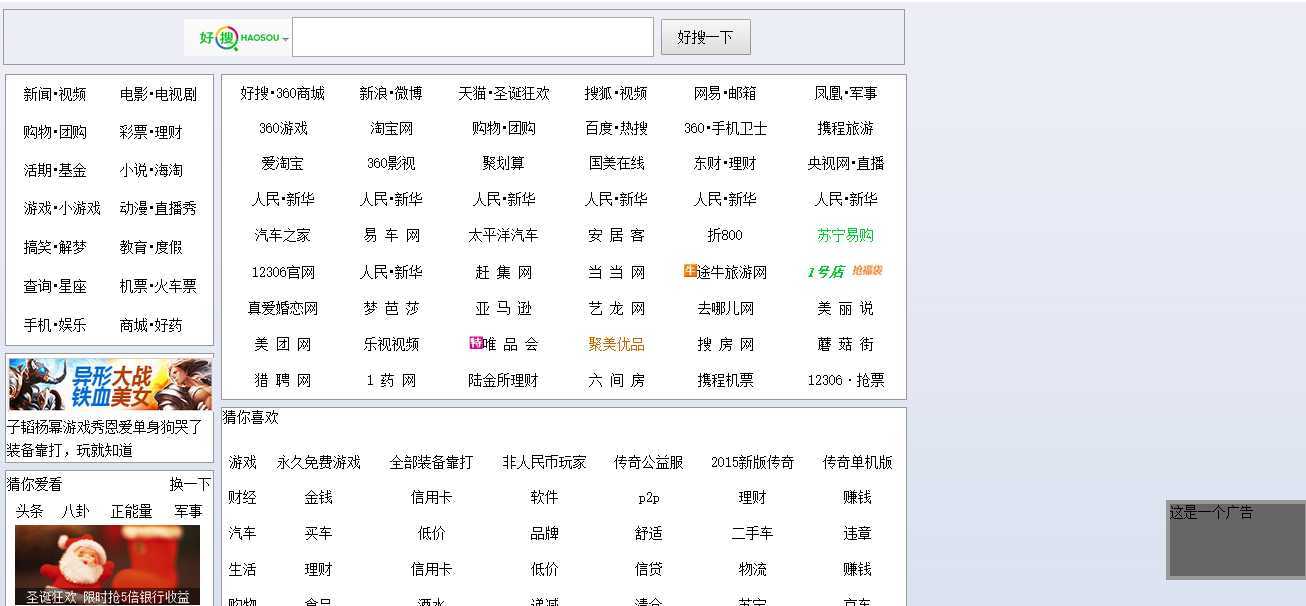Screen dimensions: 1306x606
Task: Visit 美团网
Action: pos(283,344)
